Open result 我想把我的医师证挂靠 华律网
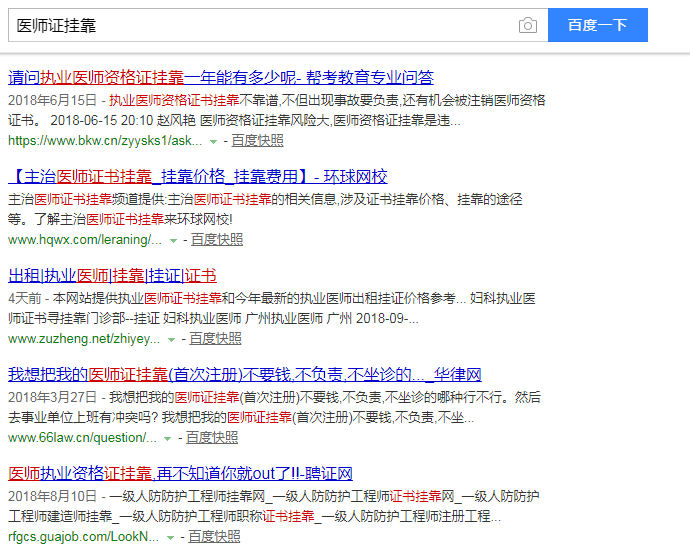690x556 pixels. [x=245, y=375]
